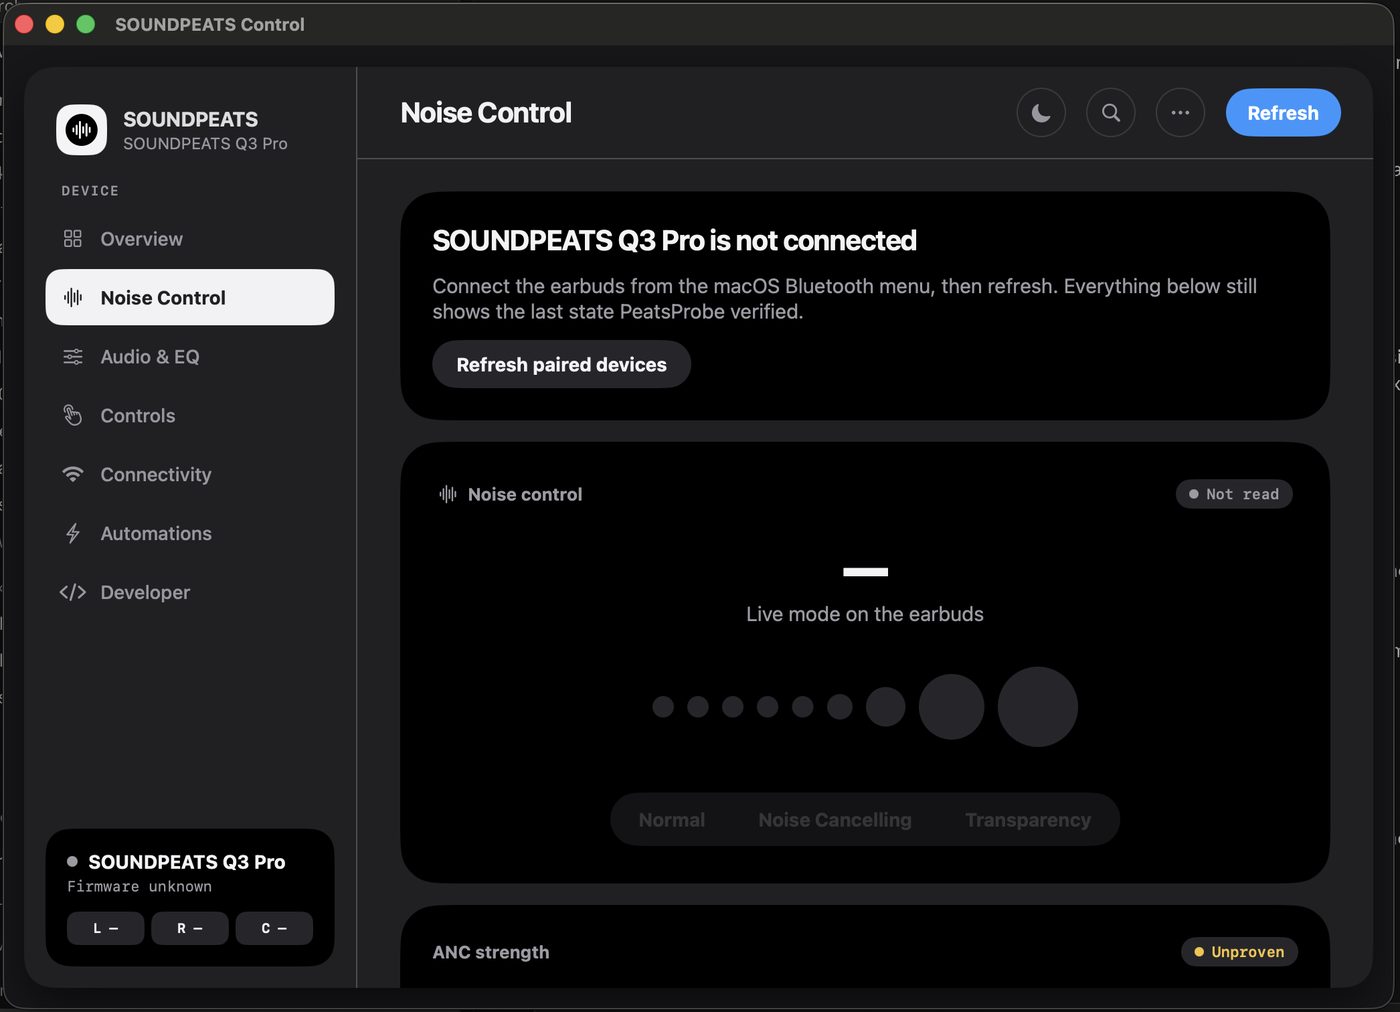Click the case battery chip

coord(274,928)
